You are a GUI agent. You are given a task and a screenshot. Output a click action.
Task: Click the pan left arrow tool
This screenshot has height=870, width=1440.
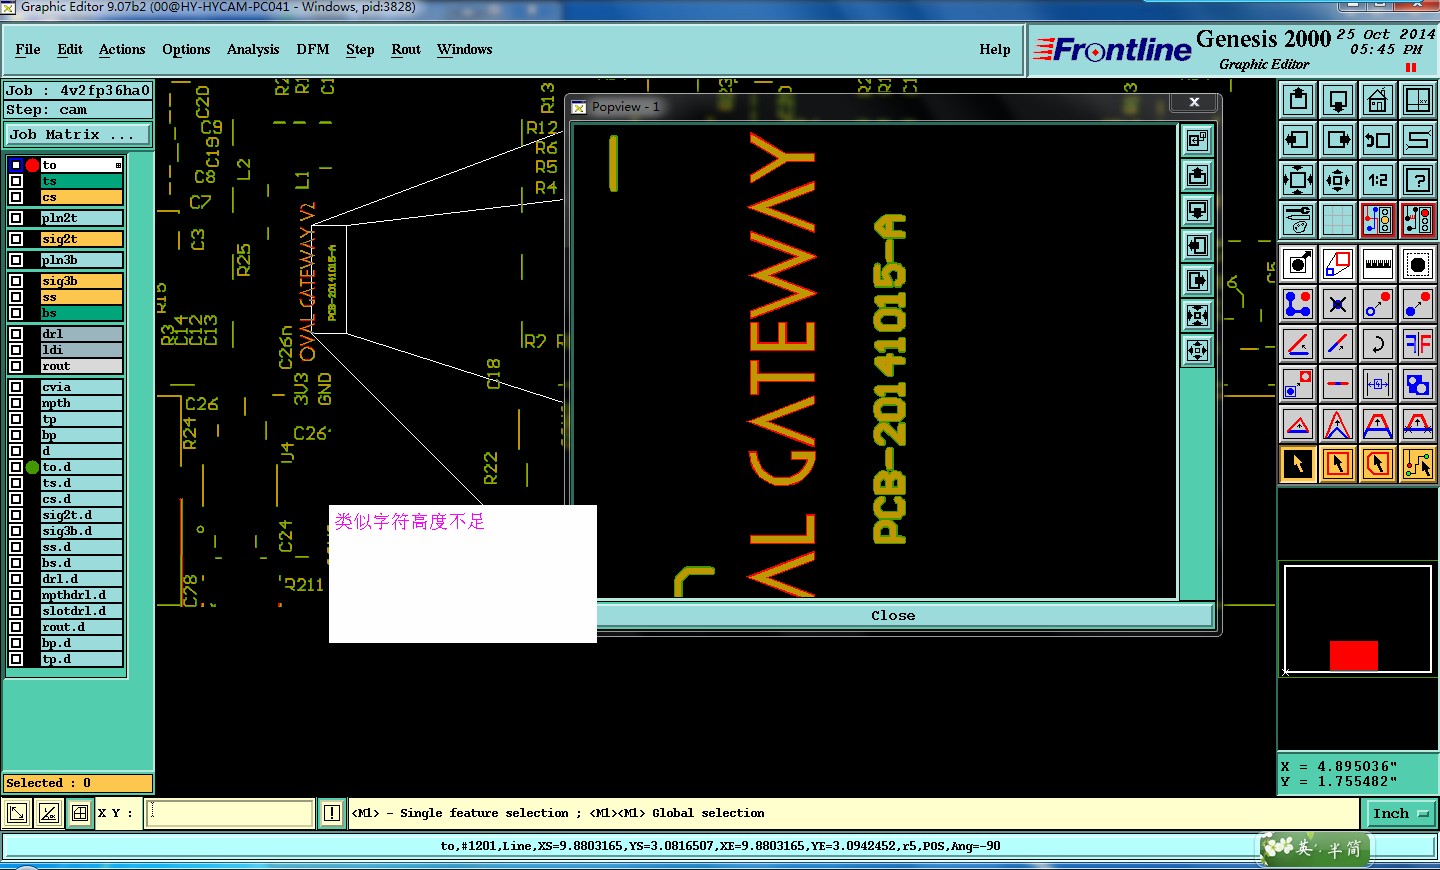(x=1298, y=140)
